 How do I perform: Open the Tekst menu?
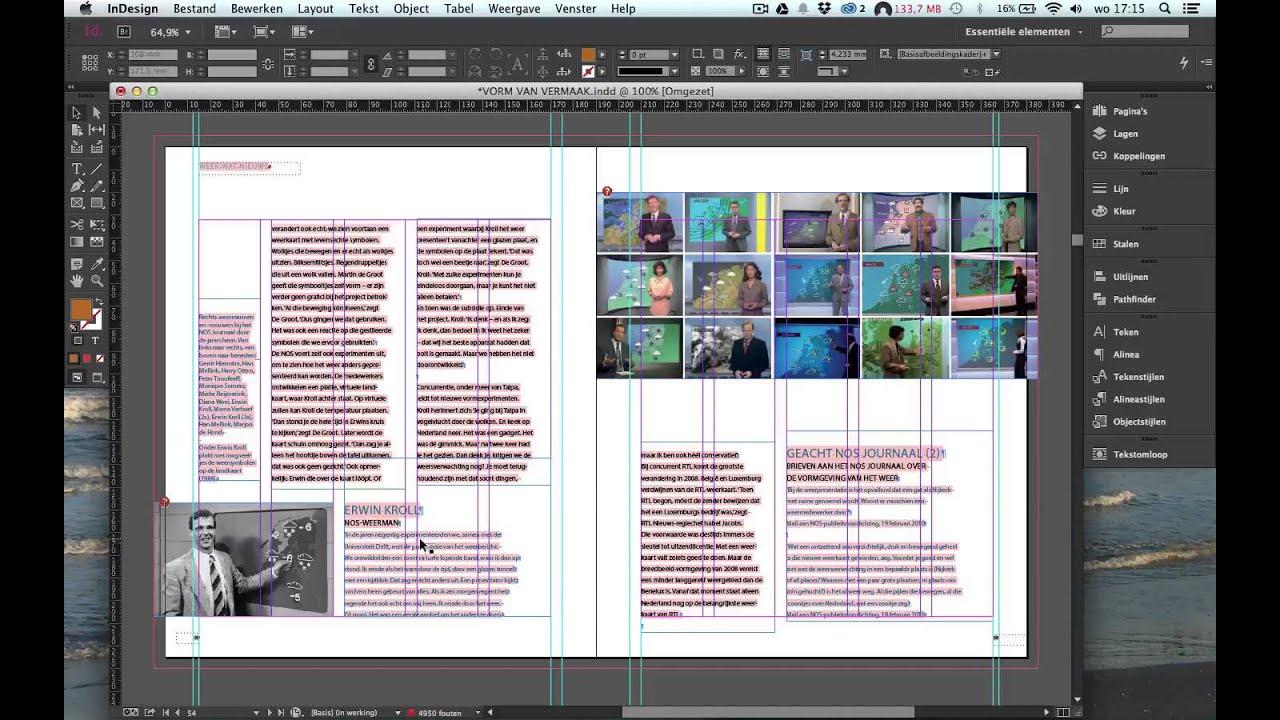tap(363, 8)
